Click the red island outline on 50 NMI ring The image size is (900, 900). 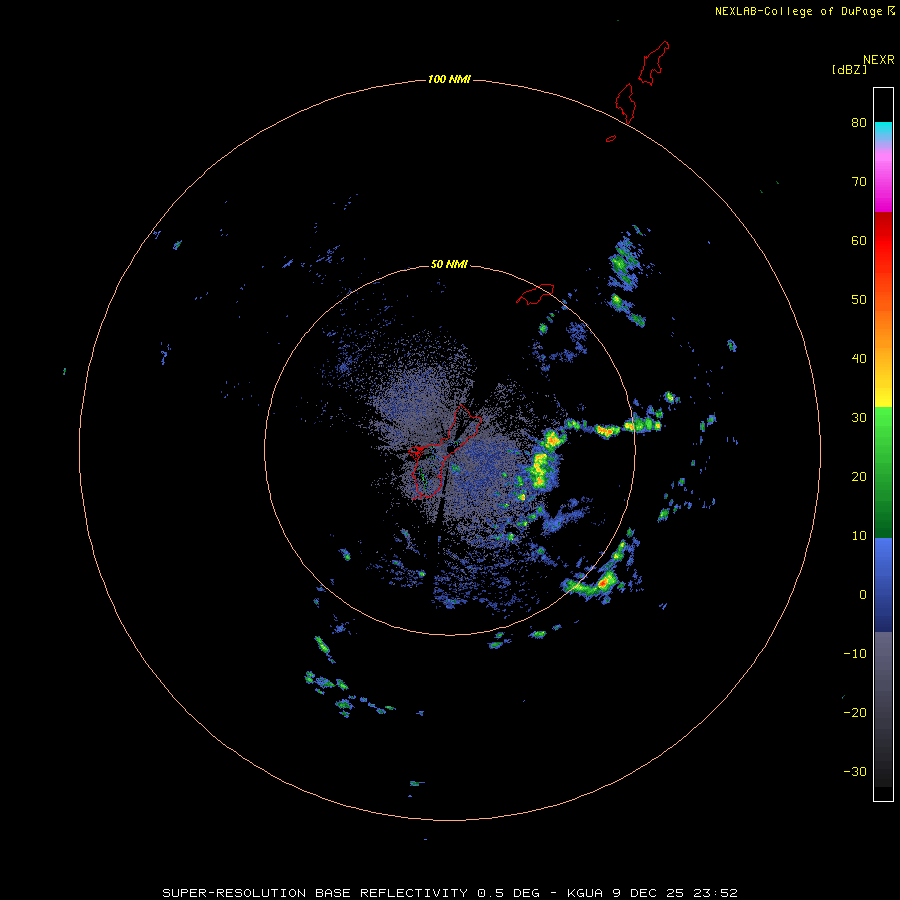pyautogui.click(x=535, y=294)
